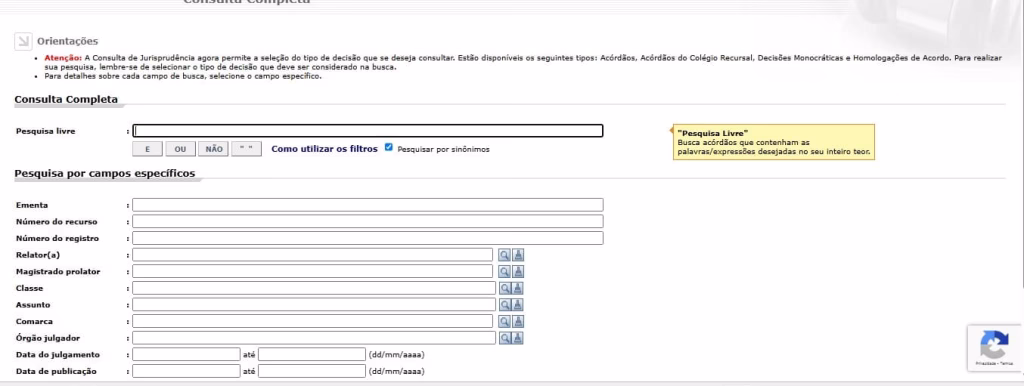Click Data de publicação end date field
Screen dimensions: 1024x386
312,371
